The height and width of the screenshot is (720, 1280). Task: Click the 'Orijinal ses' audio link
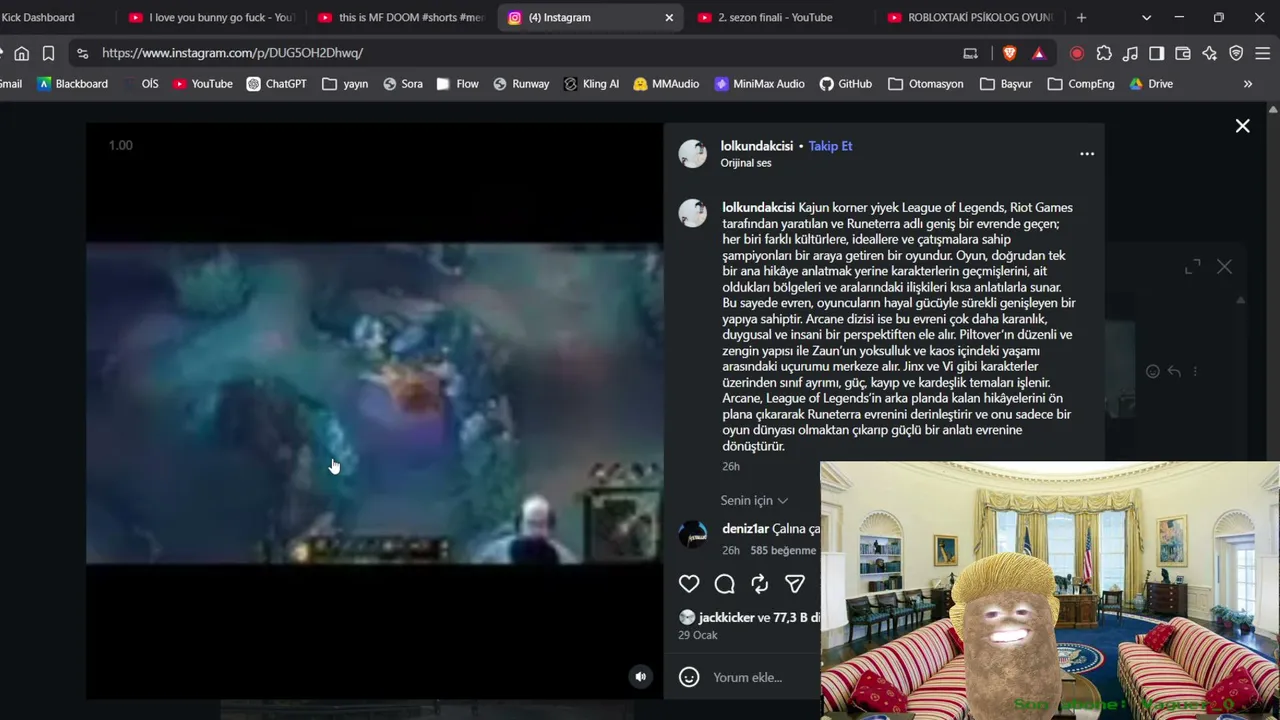pyautogui.click(x=746, y=163)
